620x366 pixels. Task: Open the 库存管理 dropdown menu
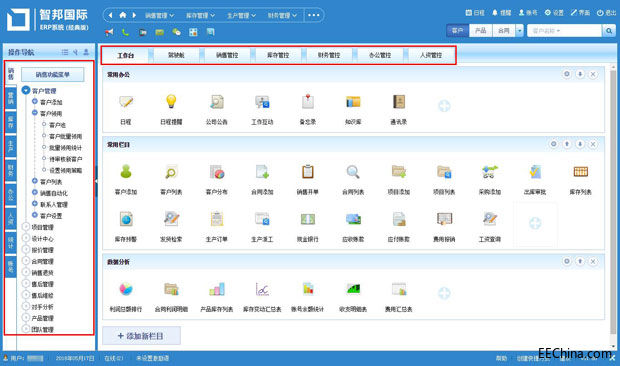pyautogui.click(x=200, y=15)
